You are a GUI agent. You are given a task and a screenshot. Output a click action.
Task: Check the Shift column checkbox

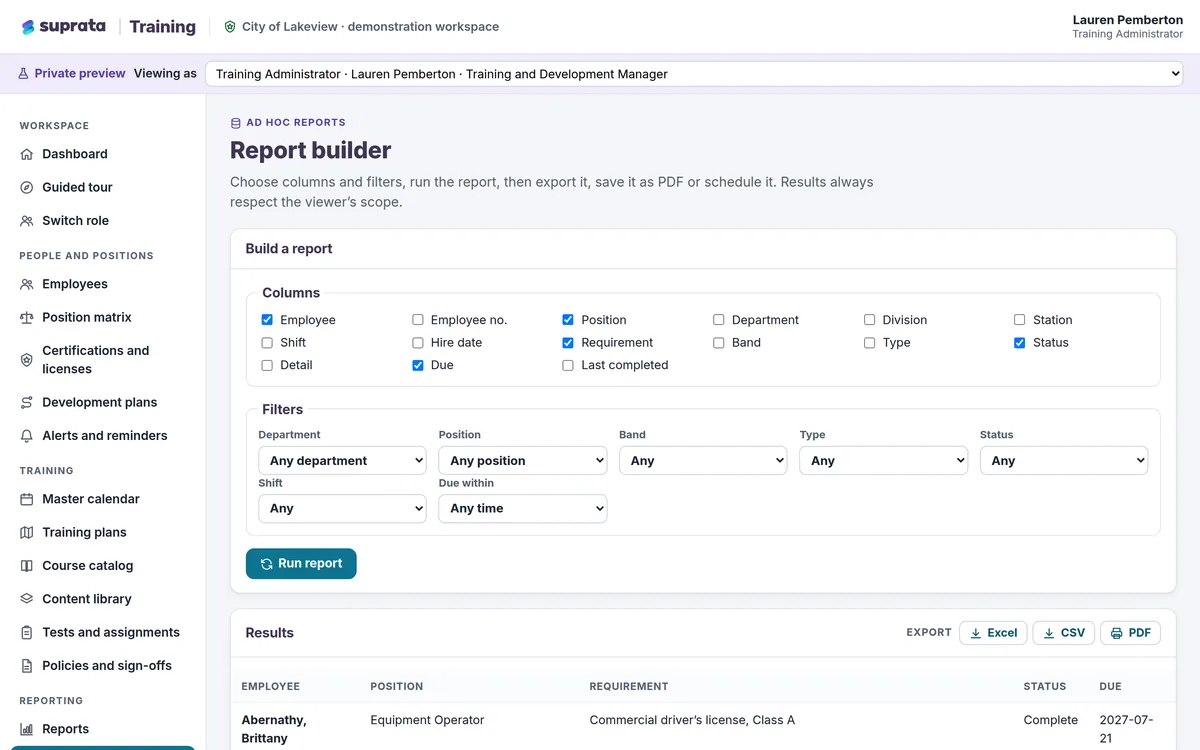click(267, 343)
